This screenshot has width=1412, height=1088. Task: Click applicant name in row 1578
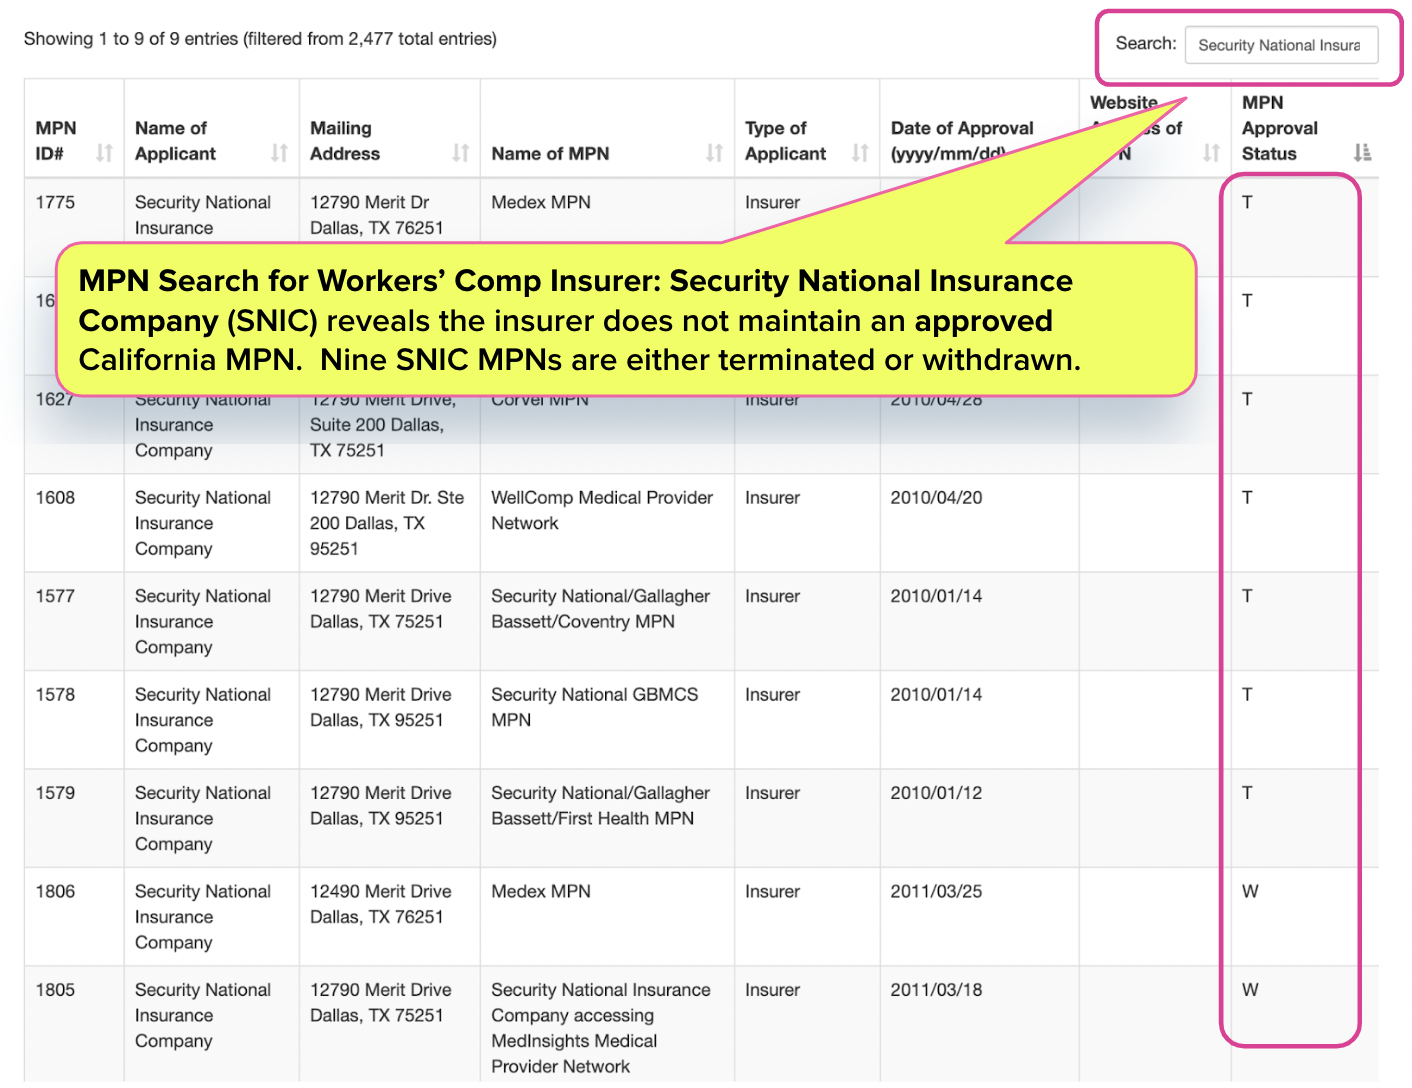coord(203,720)
